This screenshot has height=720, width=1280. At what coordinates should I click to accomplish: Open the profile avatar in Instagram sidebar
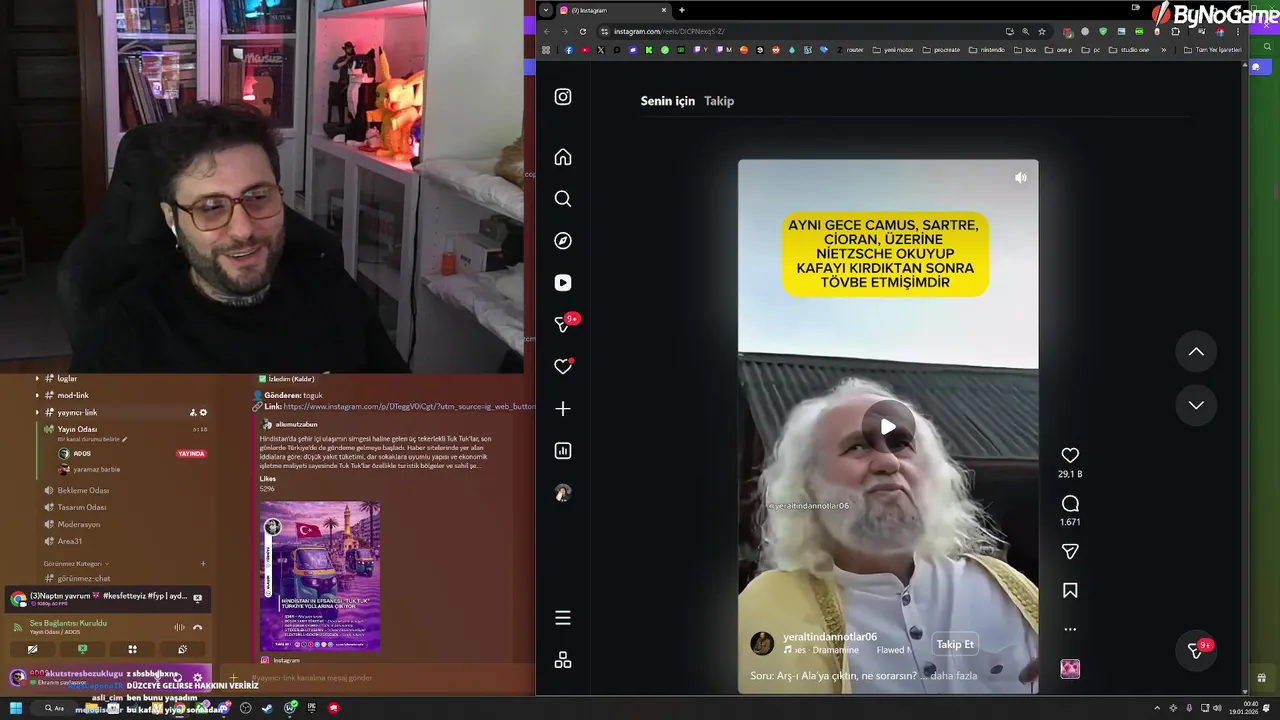pyautogui.click(x=563, y=493)
